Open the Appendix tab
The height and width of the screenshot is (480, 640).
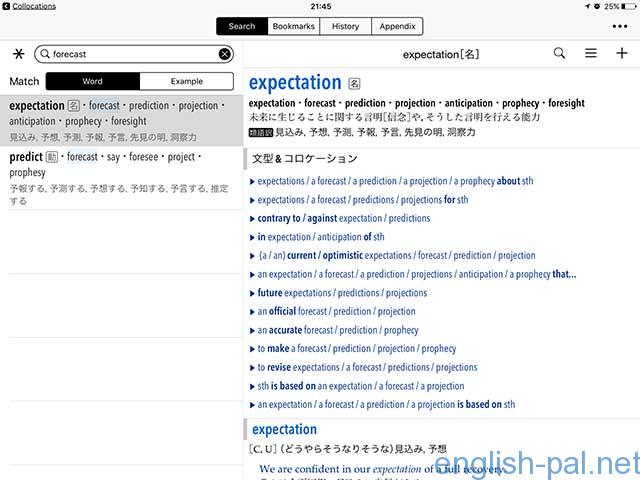pyautogui.click(x=397, y=27)
